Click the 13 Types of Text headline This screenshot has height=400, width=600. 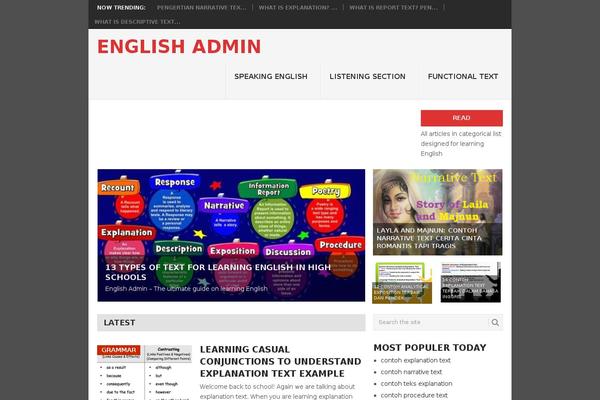click(218, 272)
